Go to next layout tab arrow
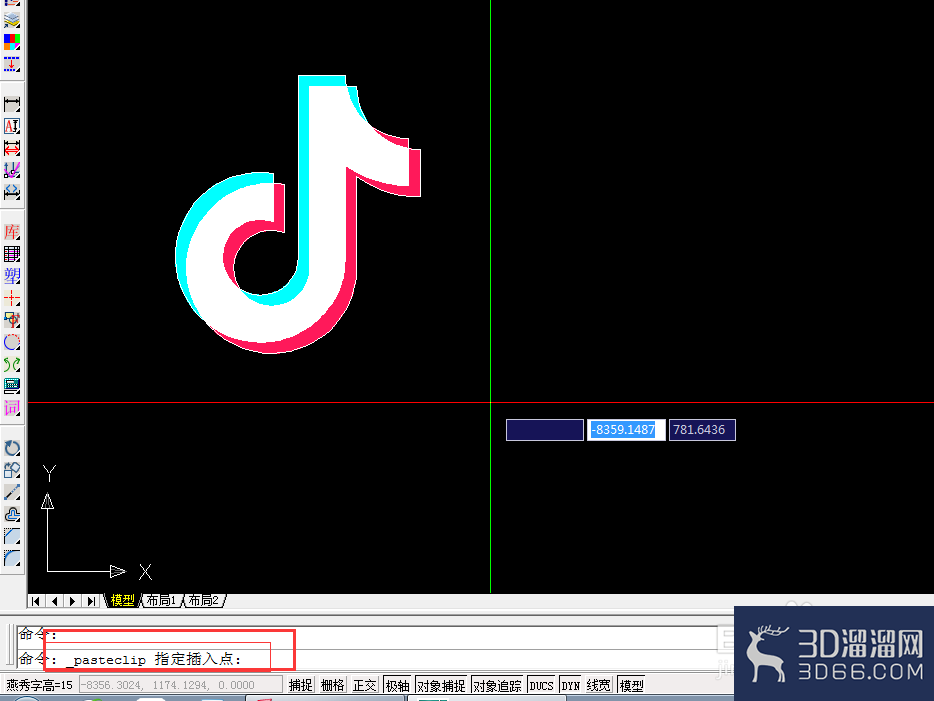 pyautogui.click(x=73, y=601)
